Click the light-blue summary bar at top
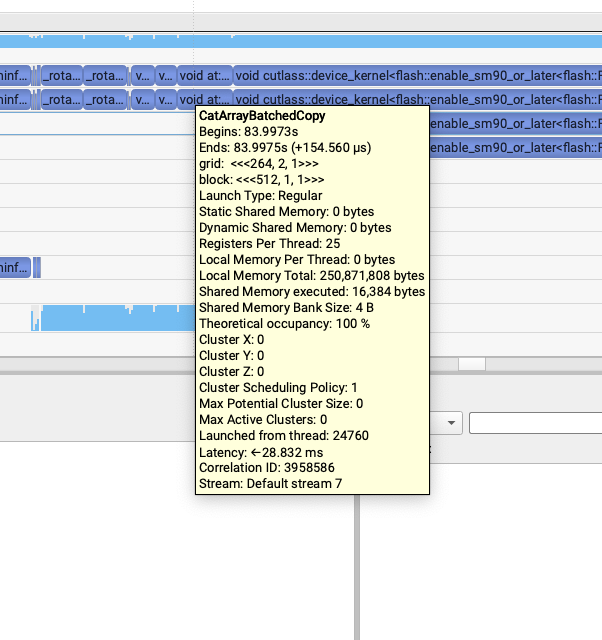The image size is (602, 640). (x=300, y=41)
